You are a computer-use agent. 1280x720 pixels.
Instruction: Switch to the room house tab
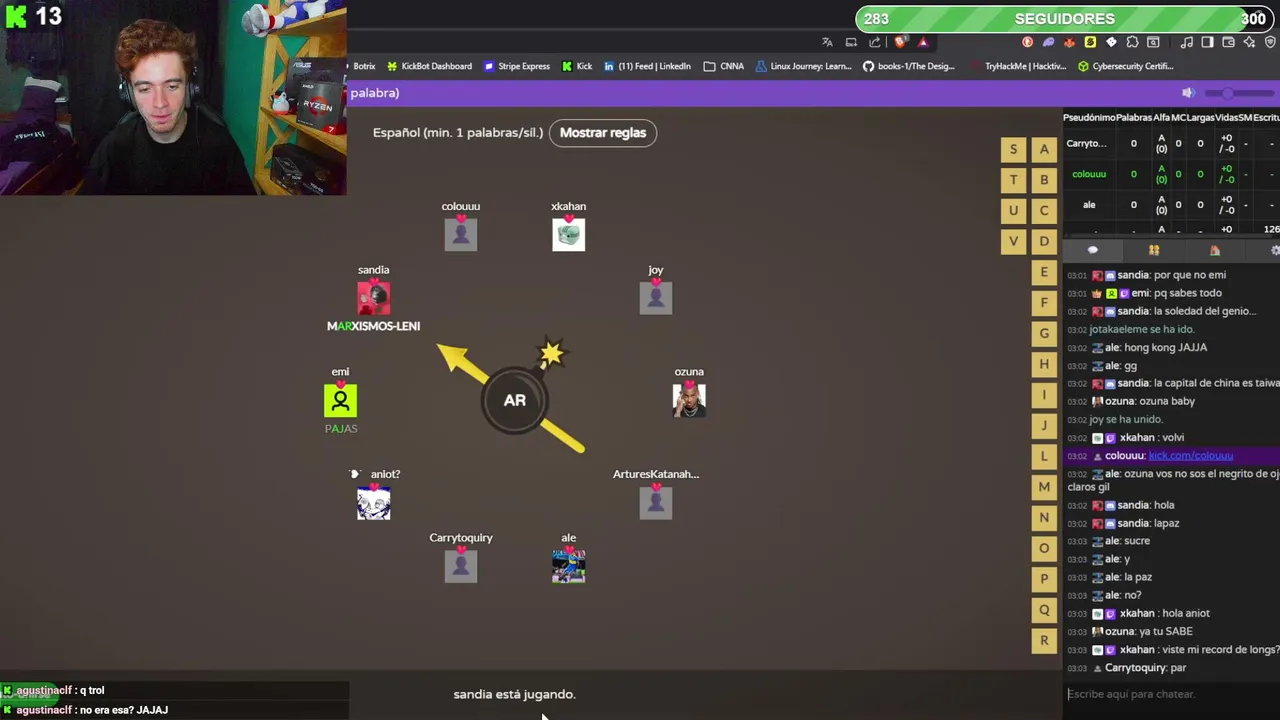coord(1215,250)
